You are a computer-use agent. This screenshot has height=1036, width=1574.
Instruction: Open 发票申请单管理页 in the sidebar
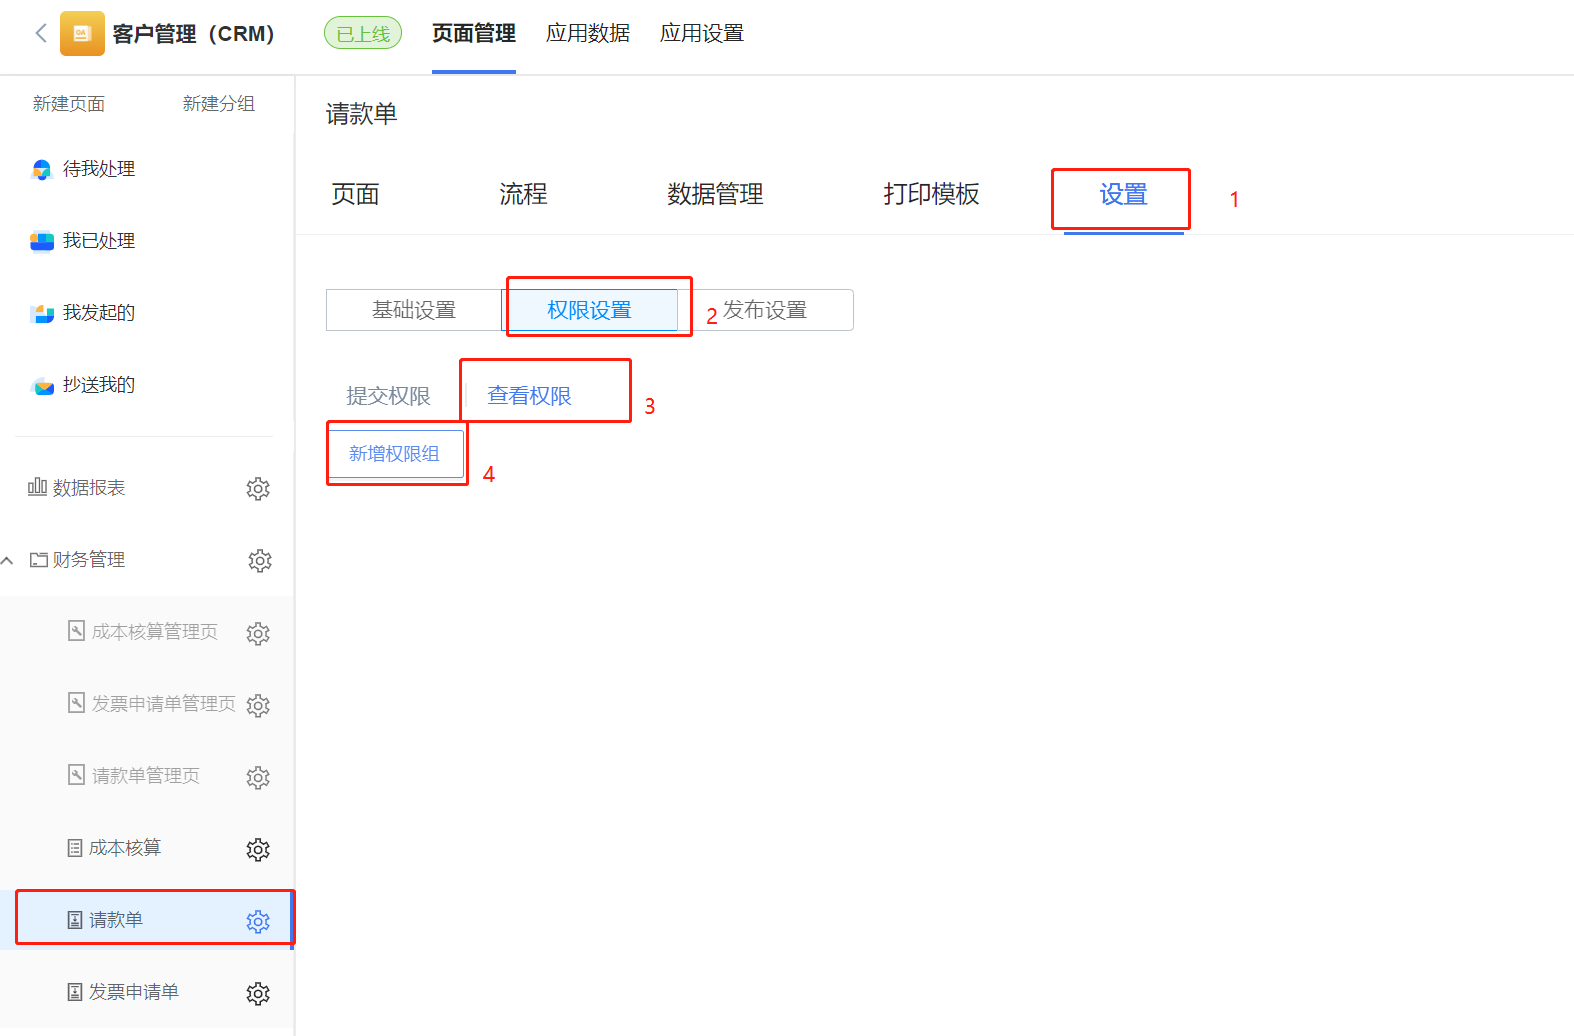pyautogui.click(x=164, y=704)
